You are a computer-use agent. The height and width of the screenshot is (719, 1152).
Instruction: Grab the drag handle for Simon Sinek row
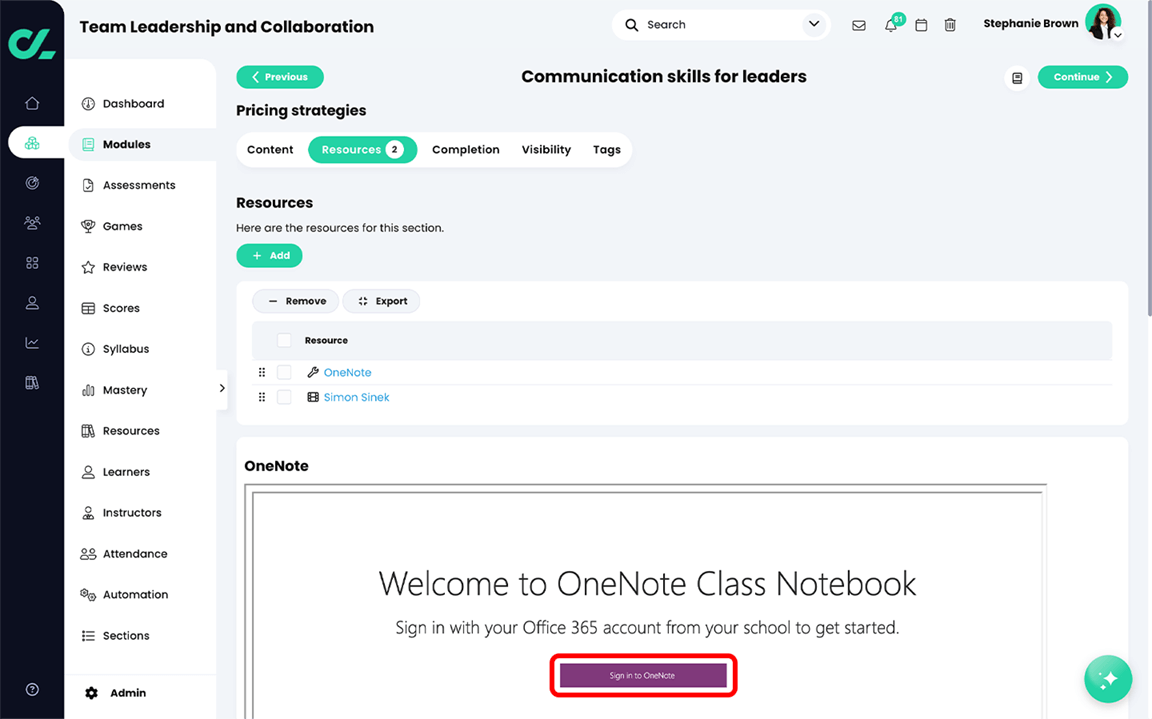click(x=262, y=397)
